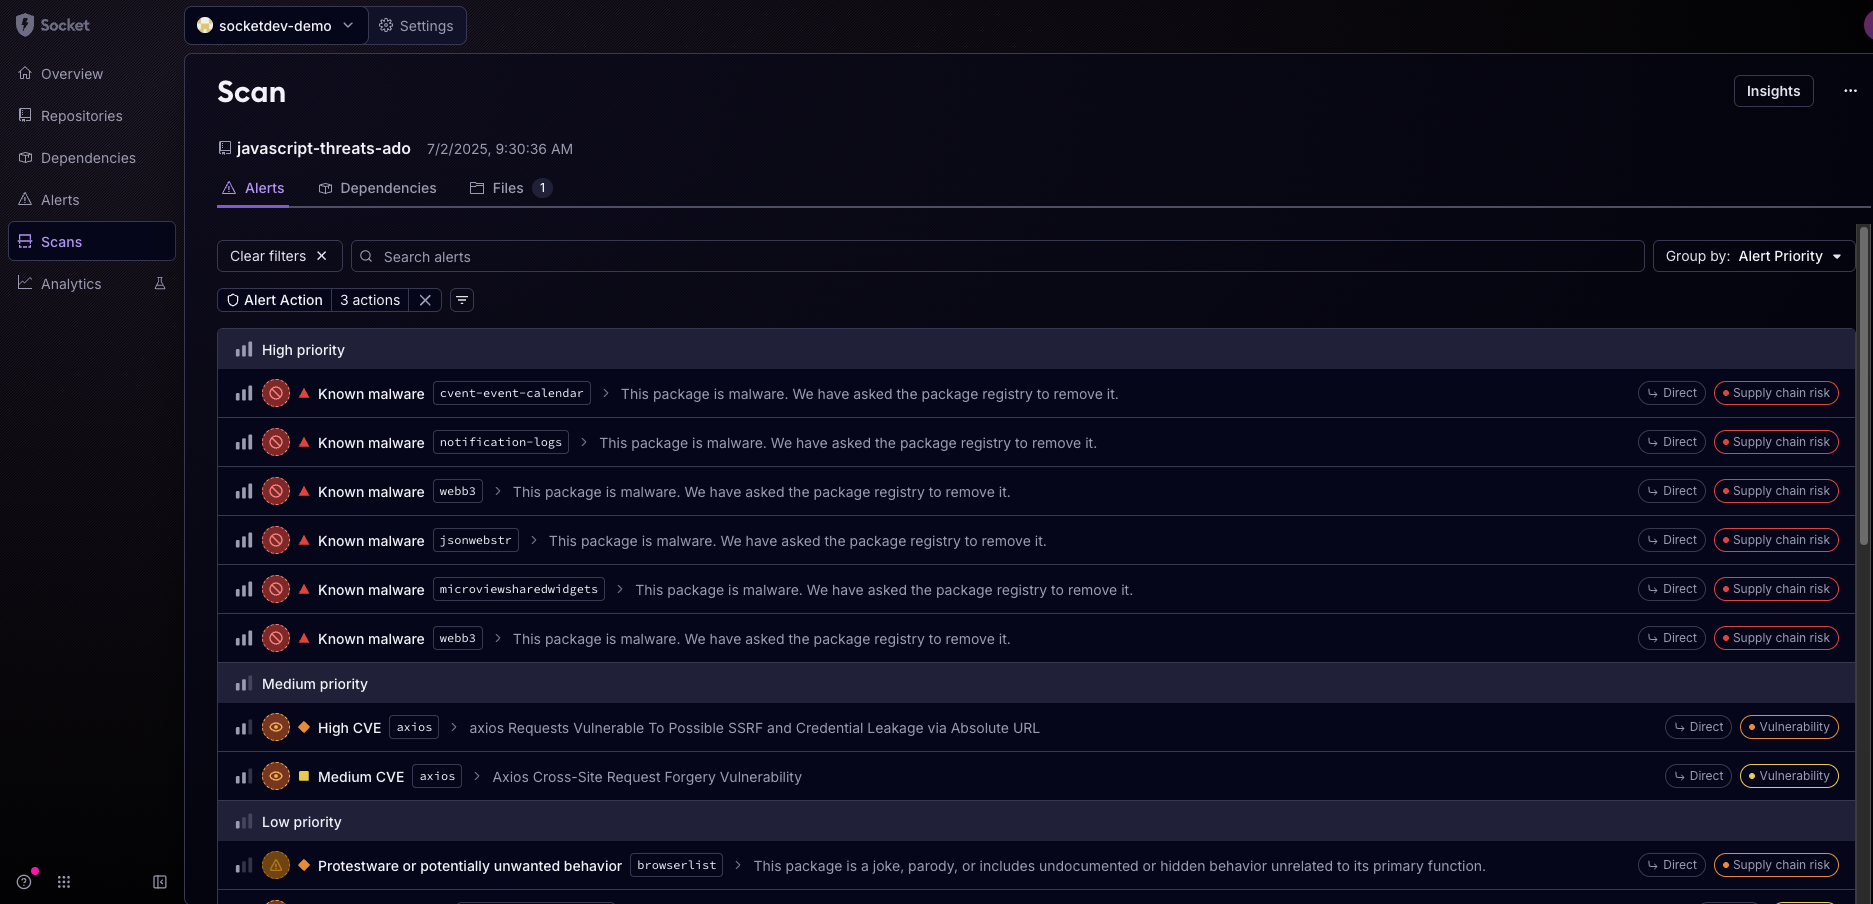1873x904 pixels.
Task: Click Supply chain risk badge on notification-logs row
Action: pos(1776,442)
